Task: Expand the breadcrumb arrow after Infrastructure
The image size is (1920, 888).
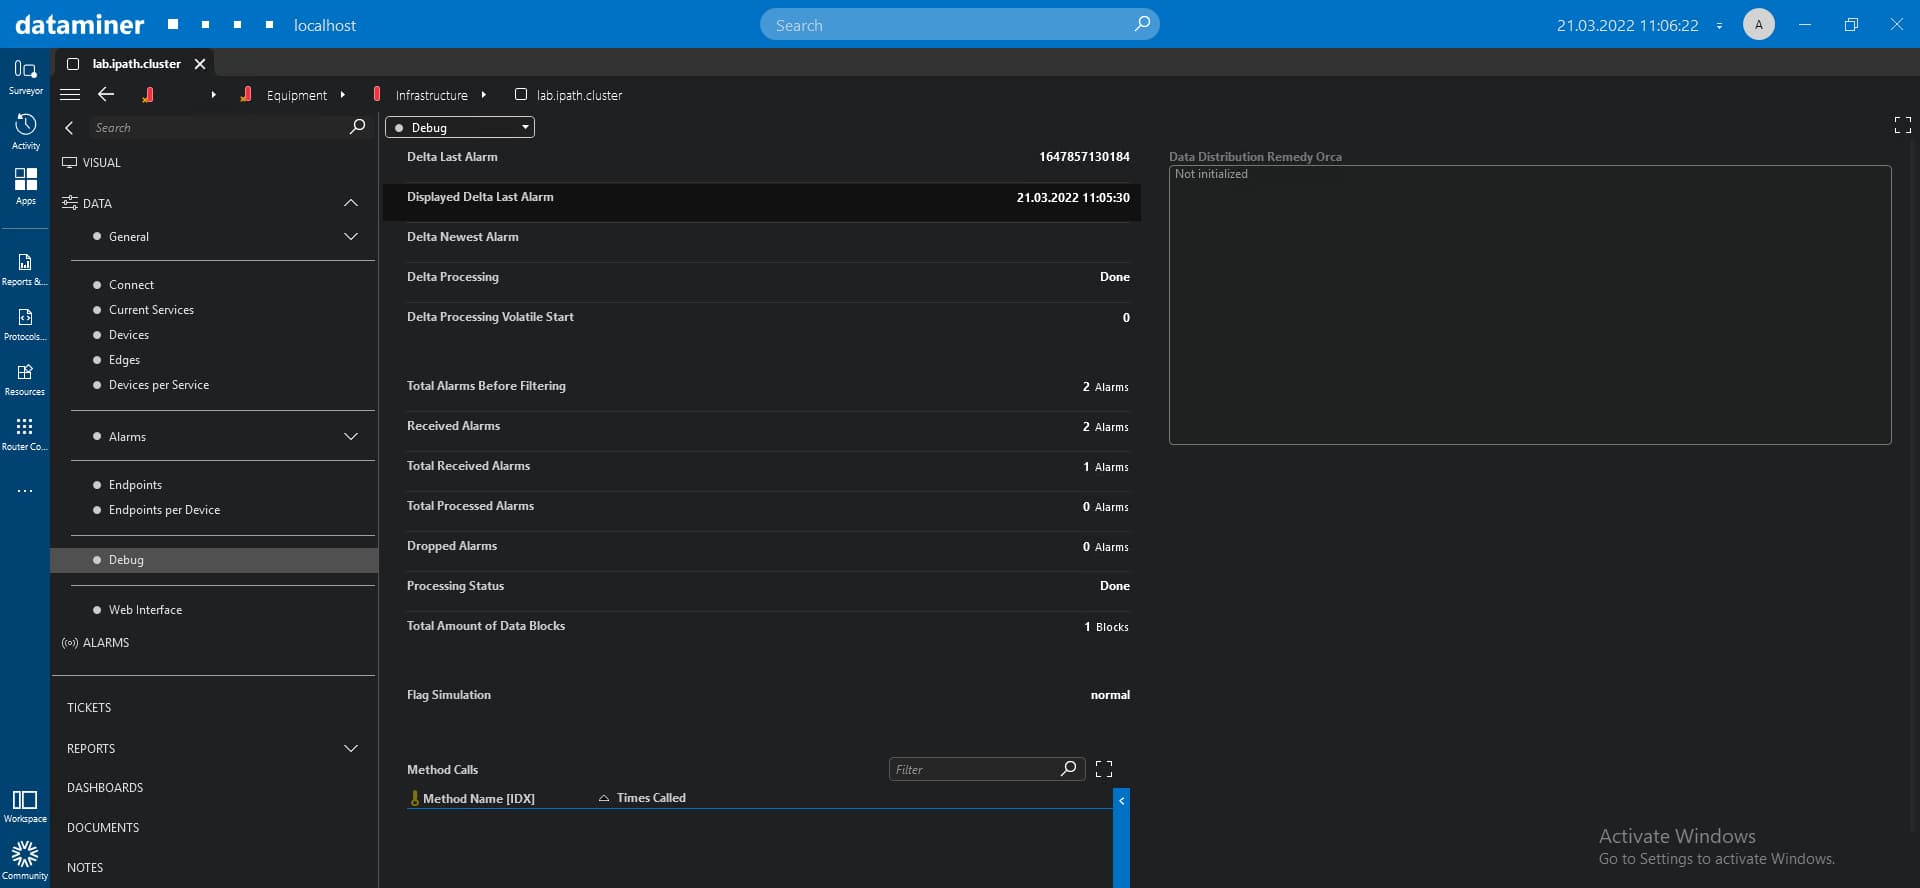Action: [483, 95]
